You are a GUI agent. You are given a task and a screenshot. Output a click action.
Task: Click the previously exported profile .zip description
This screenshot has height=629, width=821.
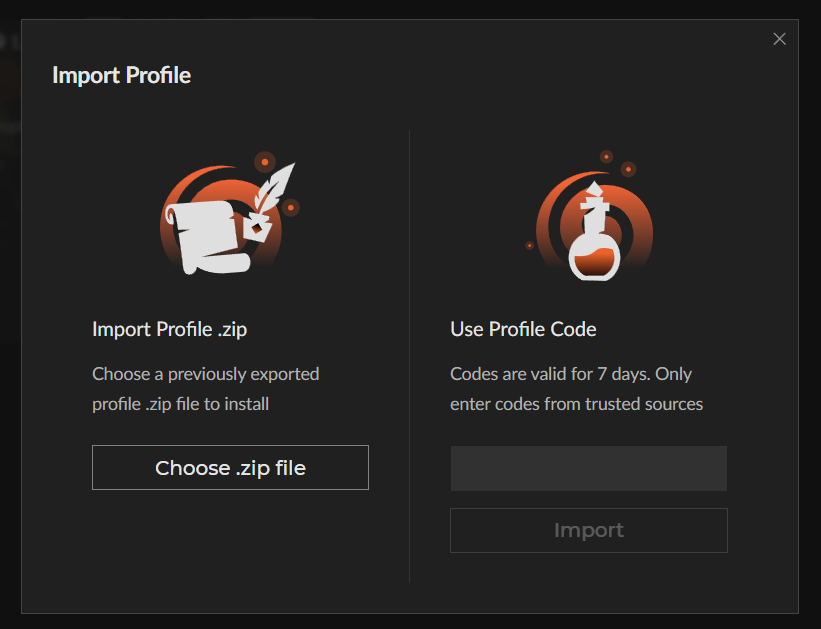point(205,389)
